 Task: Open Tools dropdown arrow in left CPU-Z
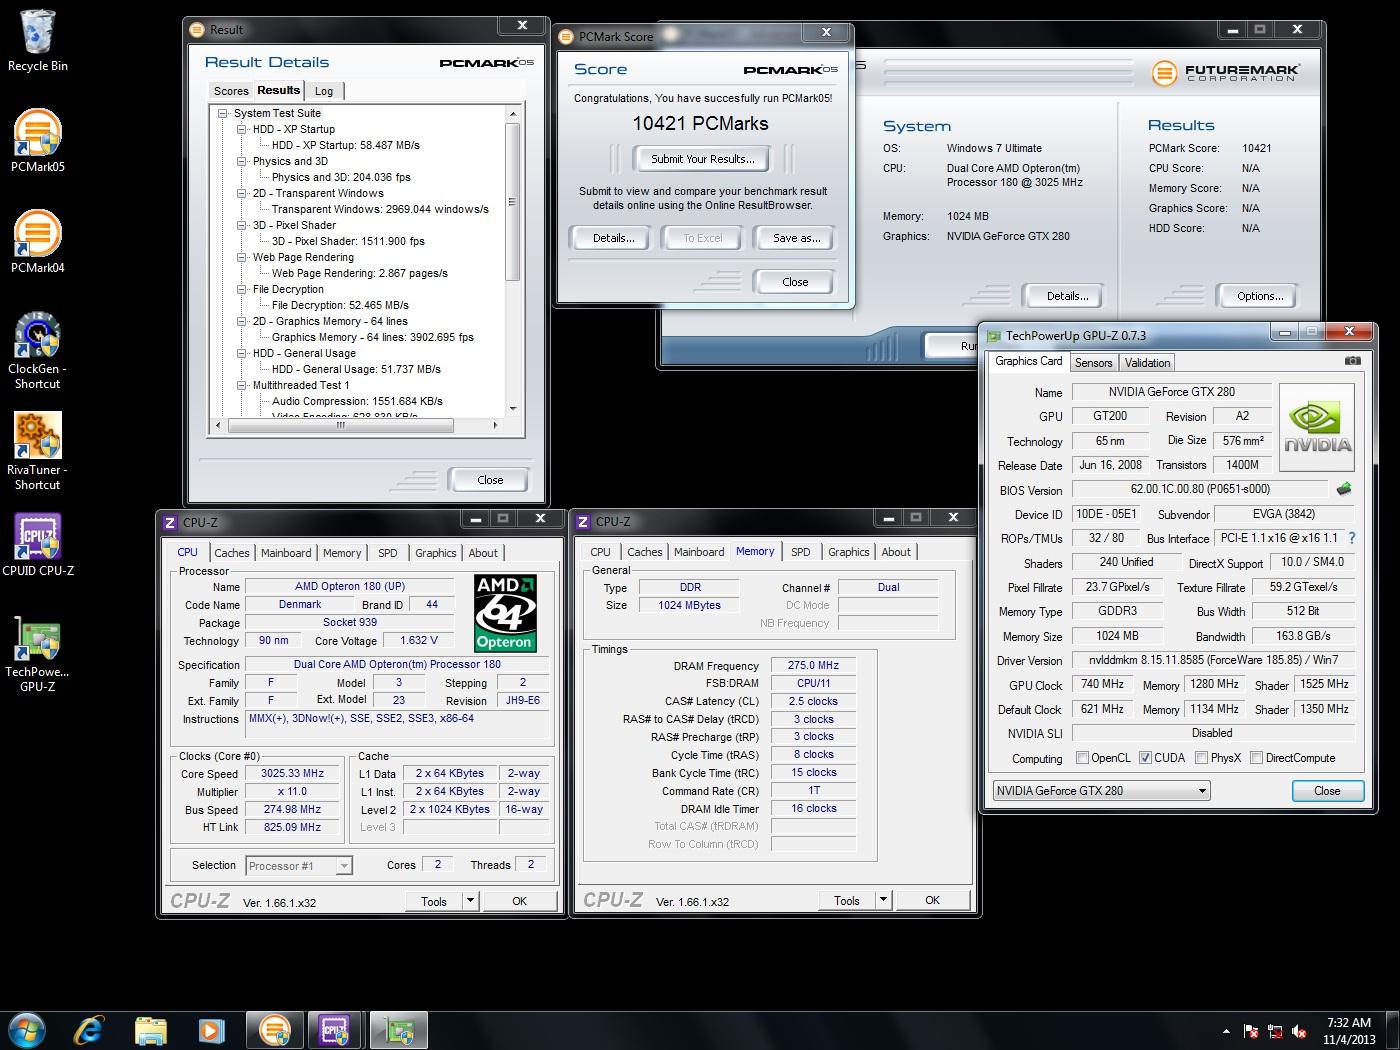pyautogui.click(x=470, y=901)
